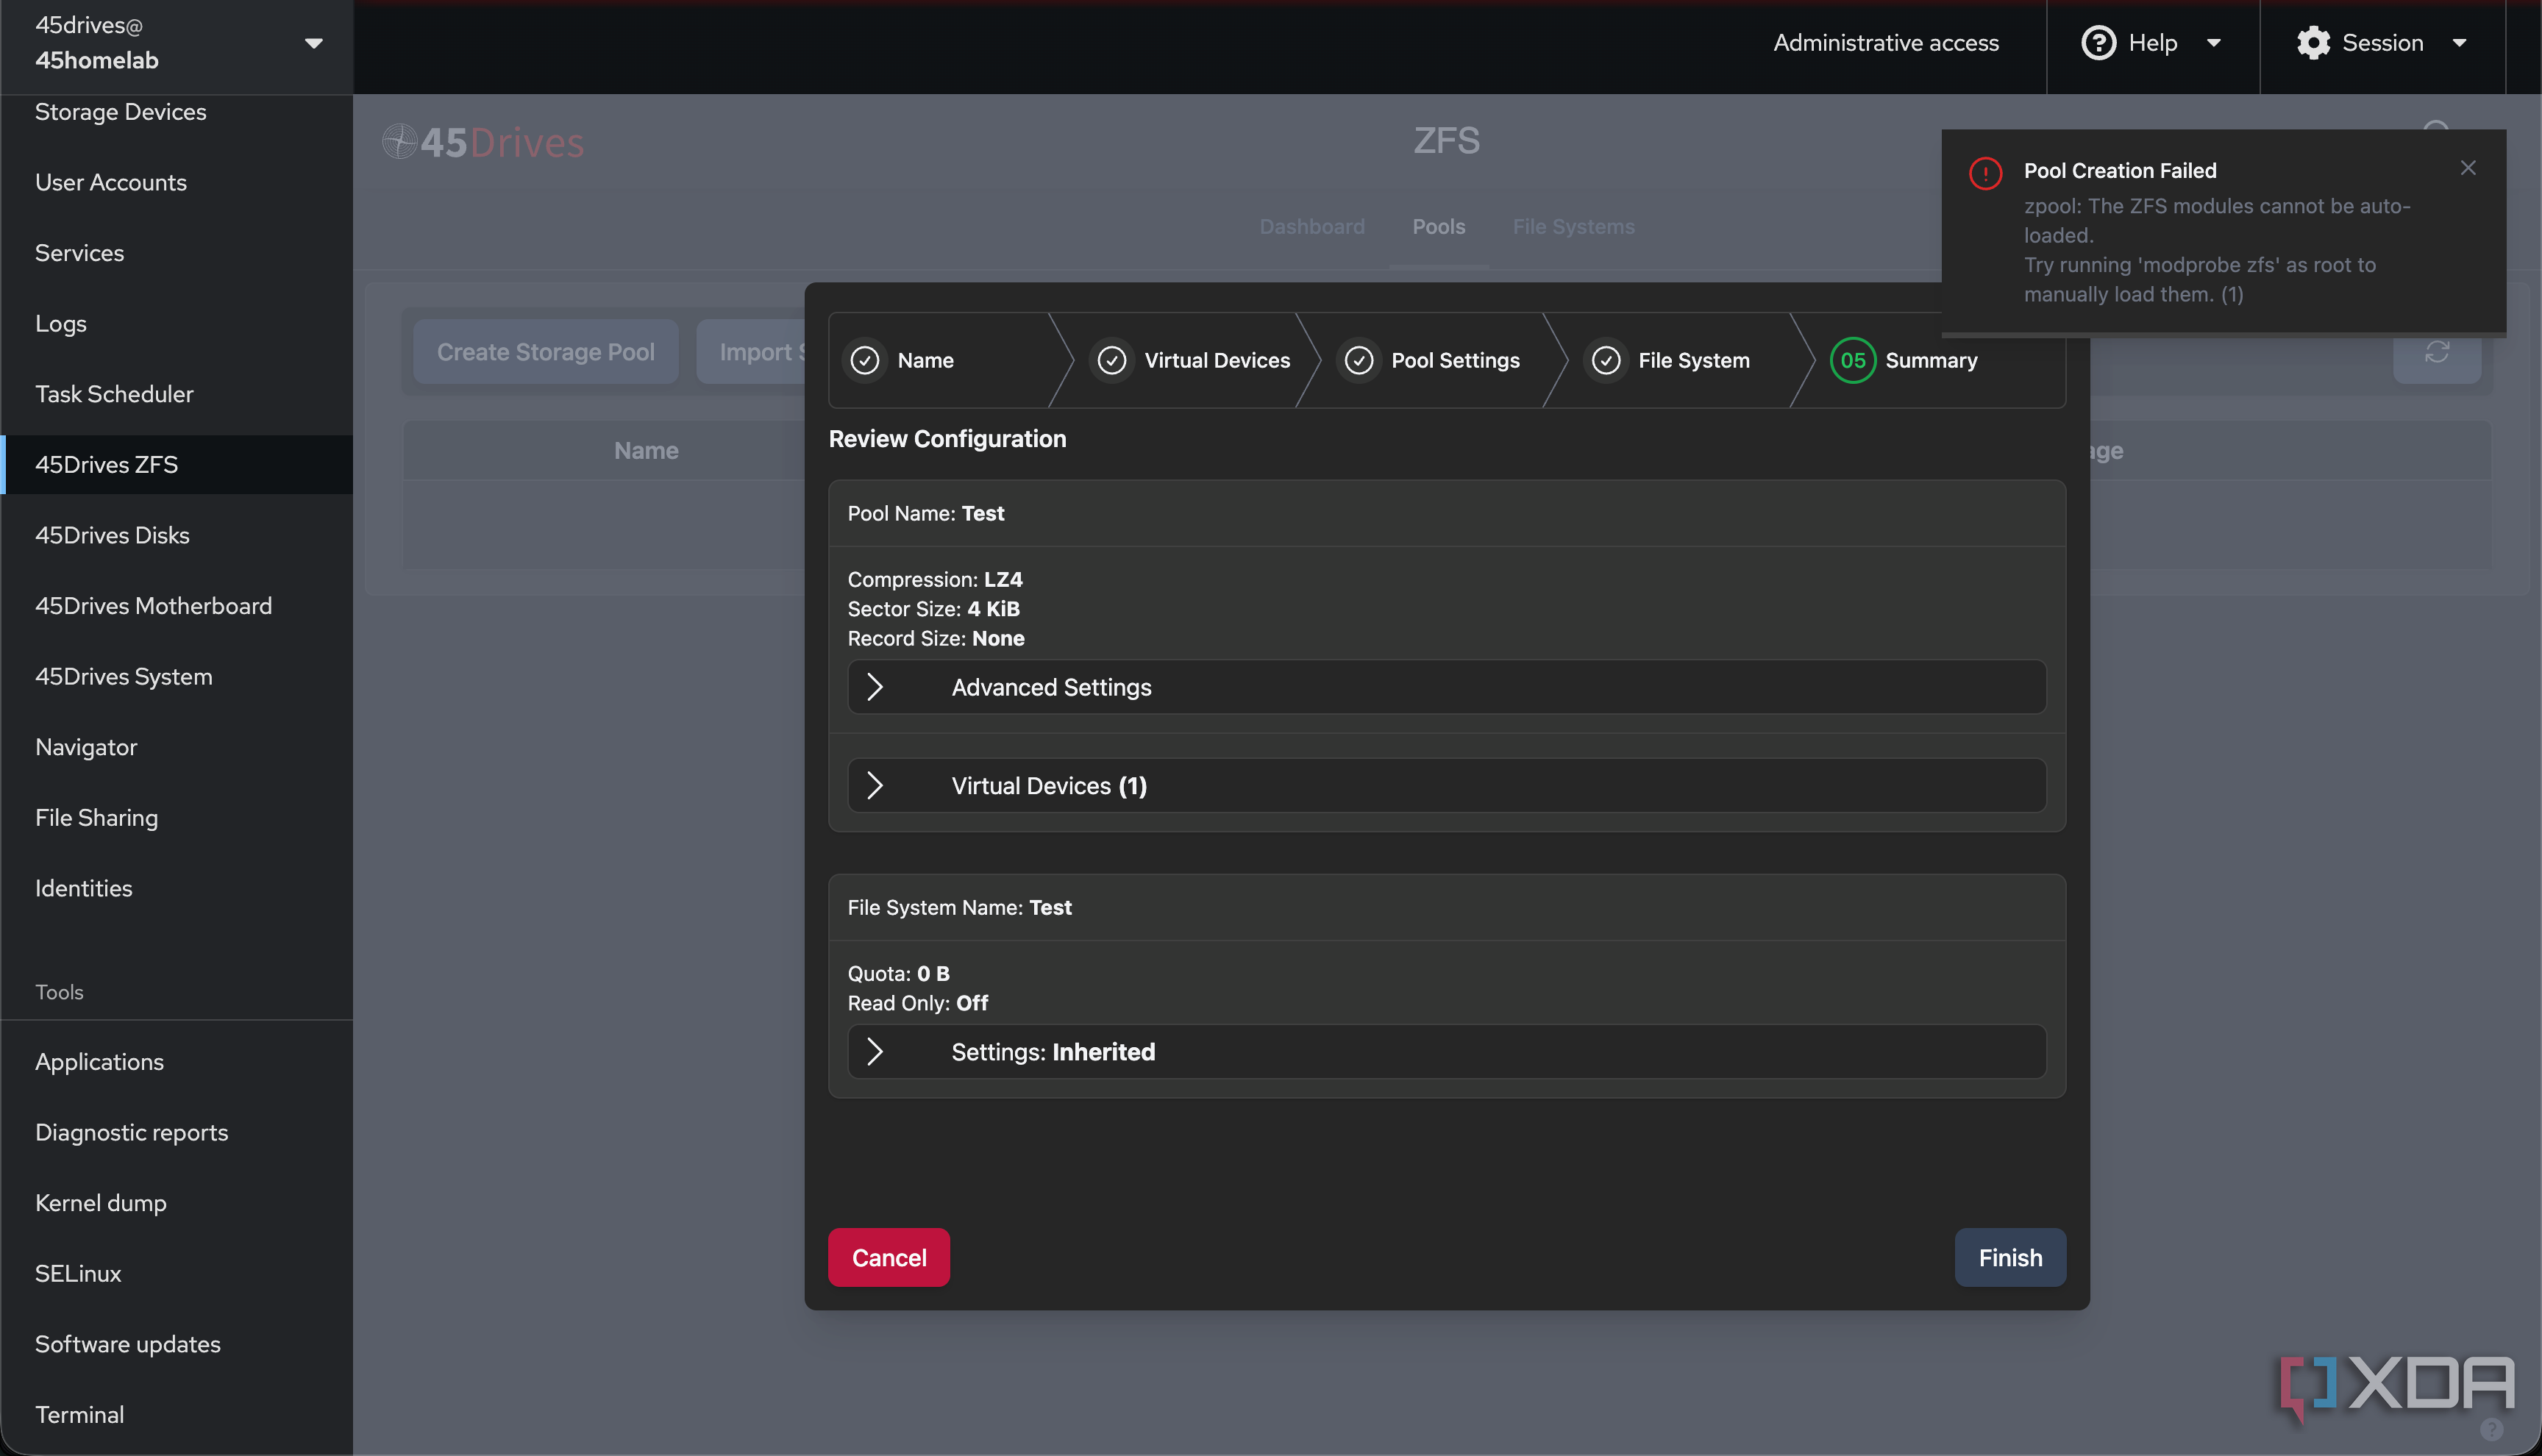Click Create Storage Pool button
The height and width of the screenshot is (1456, 2542).
coord(545,352)
